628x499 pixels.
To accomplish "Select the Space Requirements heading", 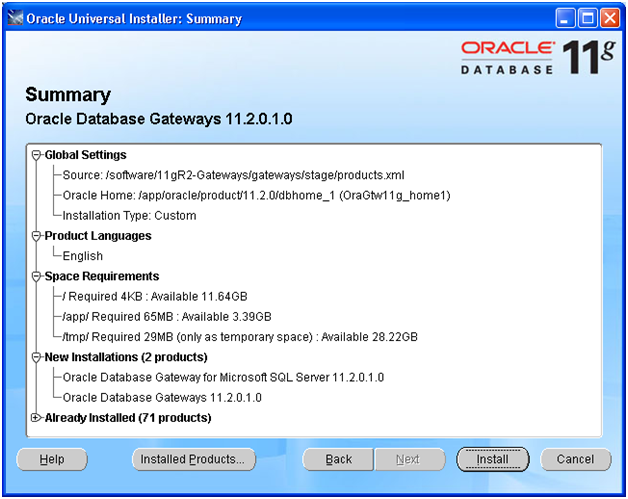I will (x=102, y=276).
